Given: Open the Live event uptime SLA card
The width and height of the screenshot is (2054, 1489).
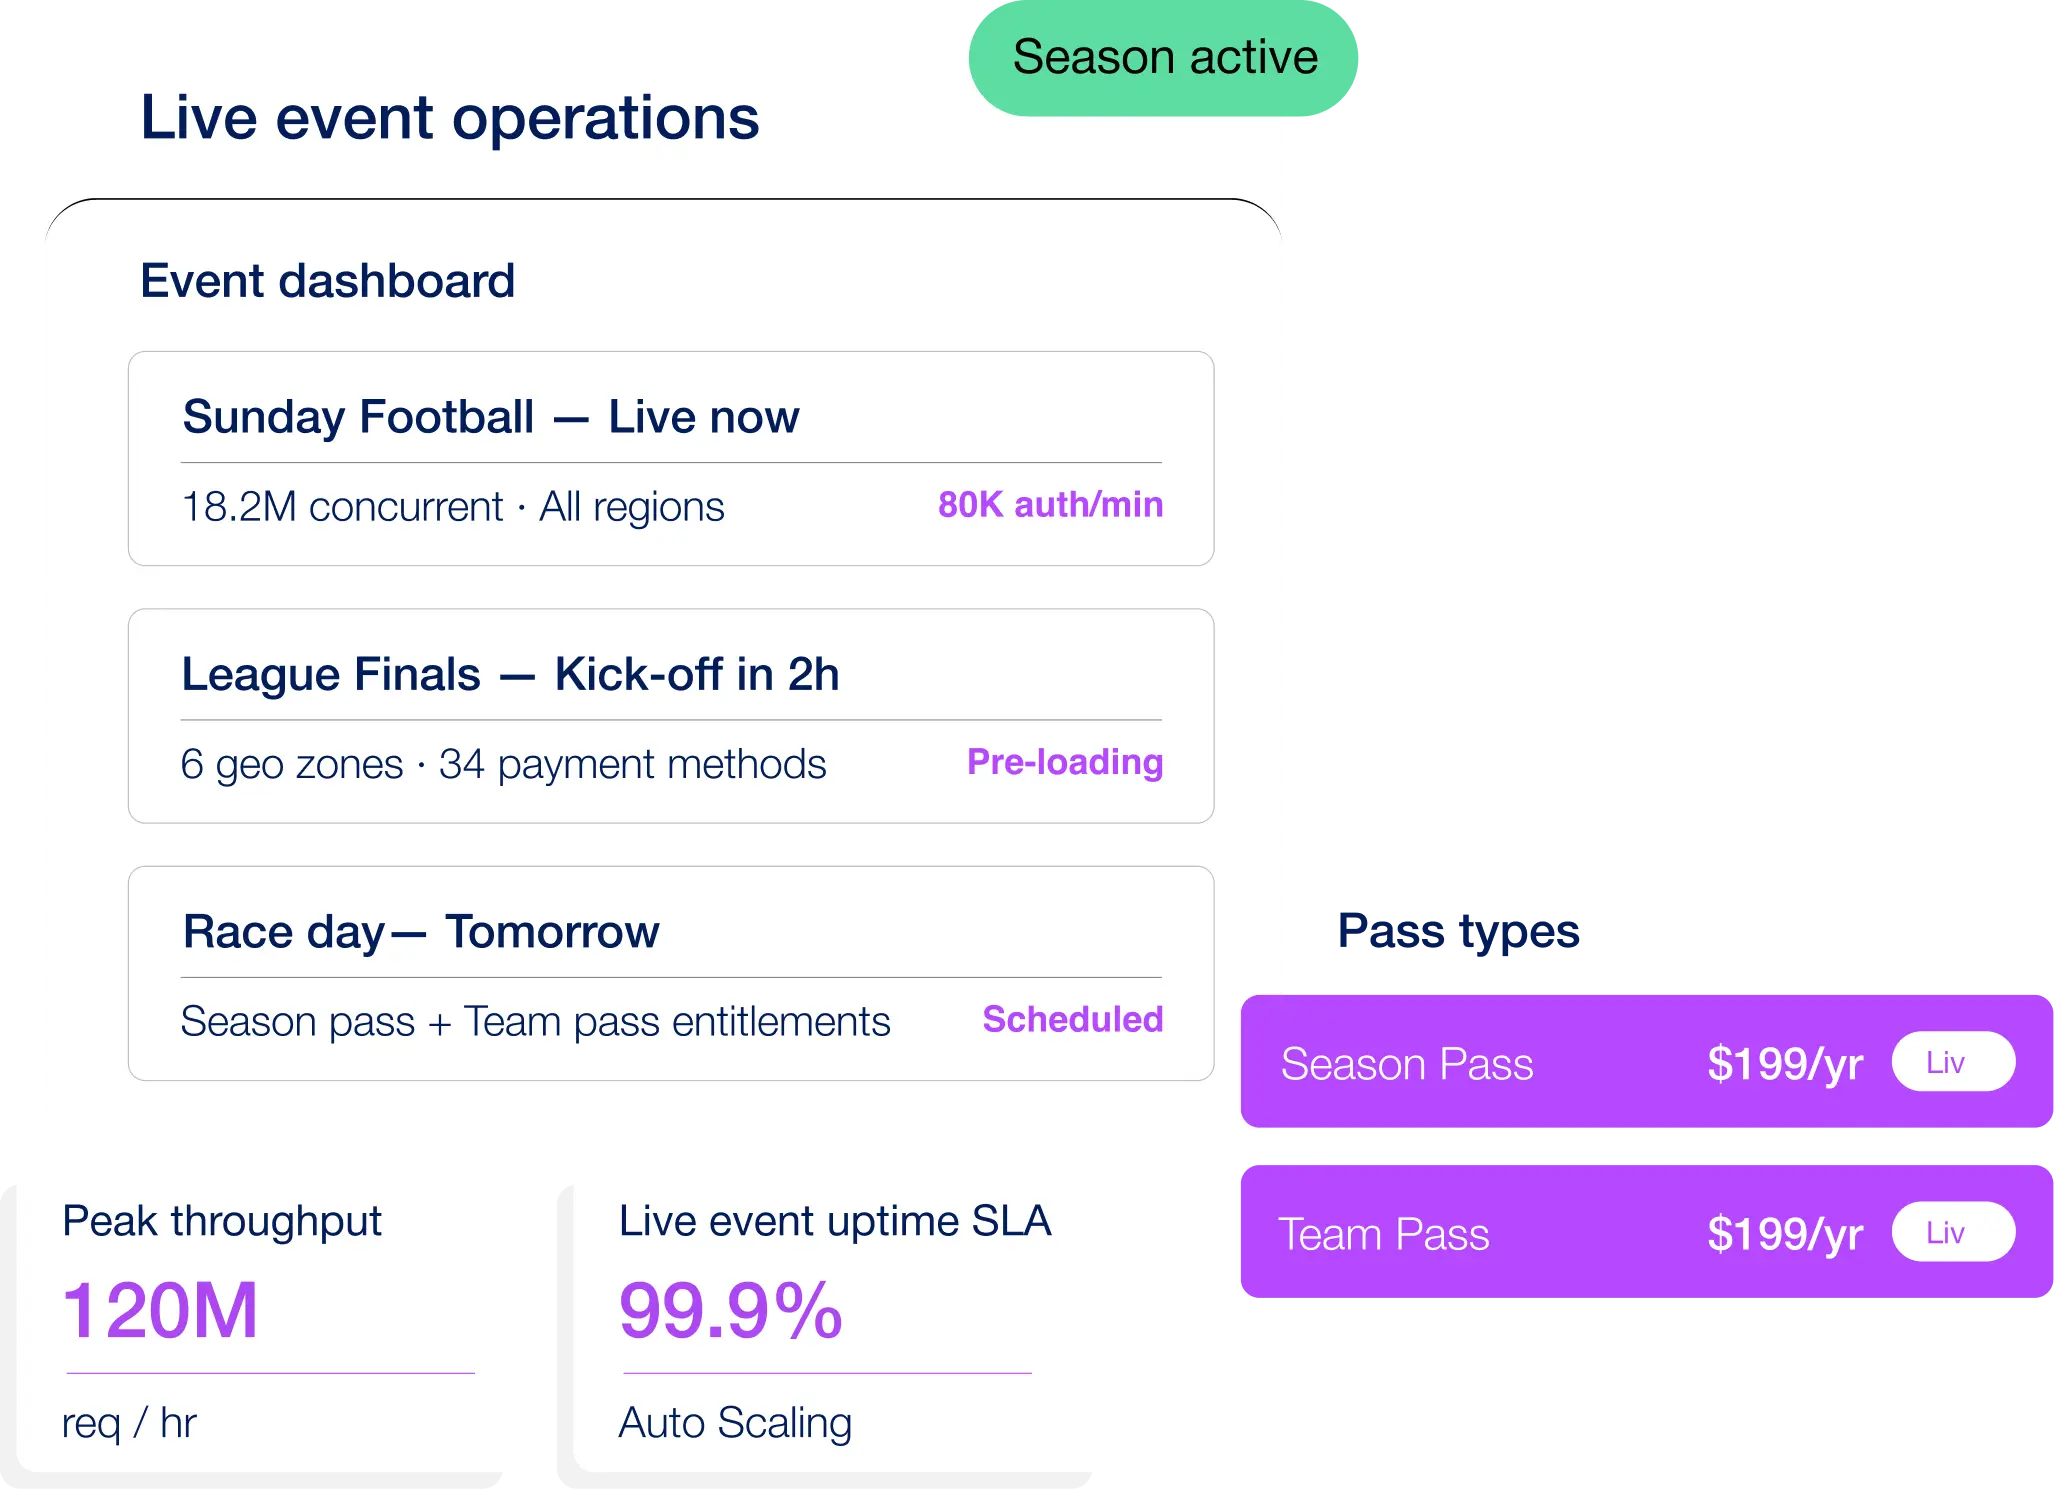Looking at the screenshot, I should click(832, 1330).
